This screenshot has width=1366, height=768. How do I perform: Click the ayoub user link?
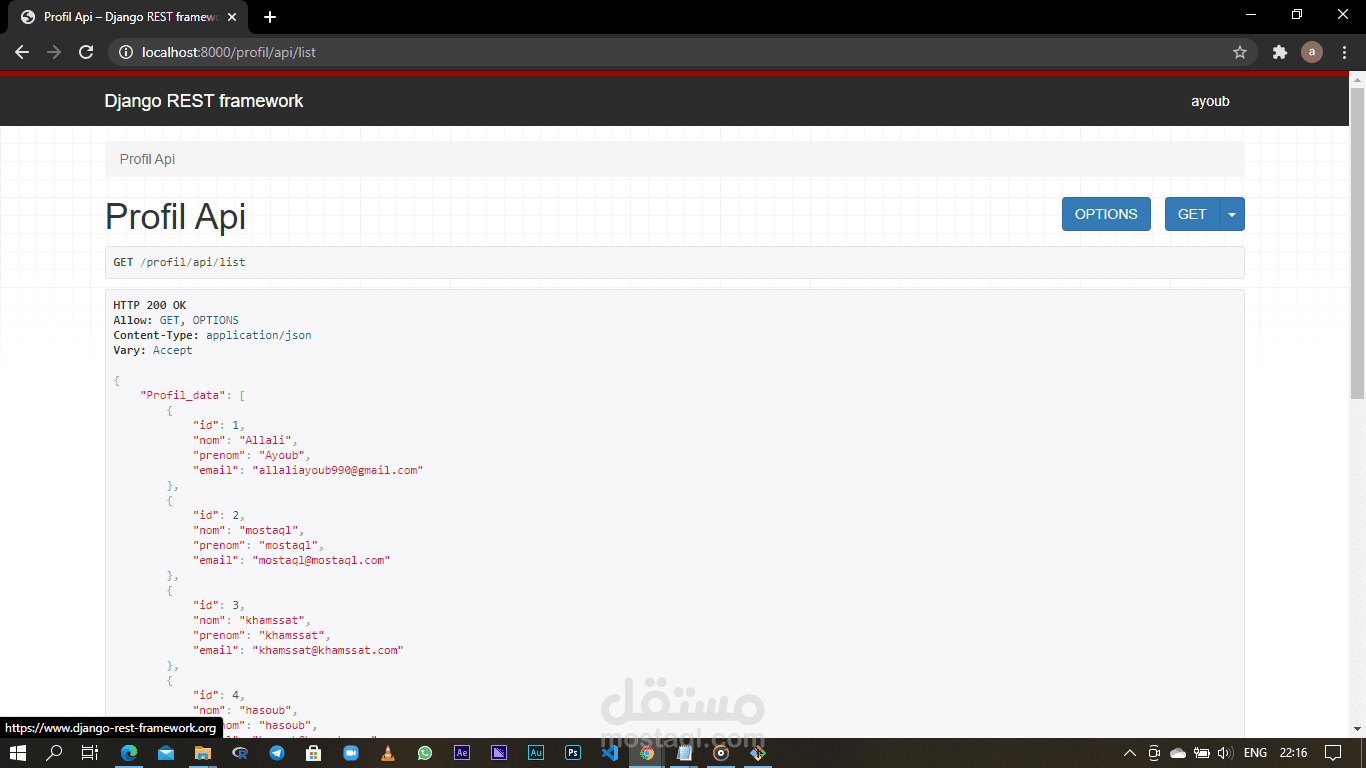(x=1210, y=101)
